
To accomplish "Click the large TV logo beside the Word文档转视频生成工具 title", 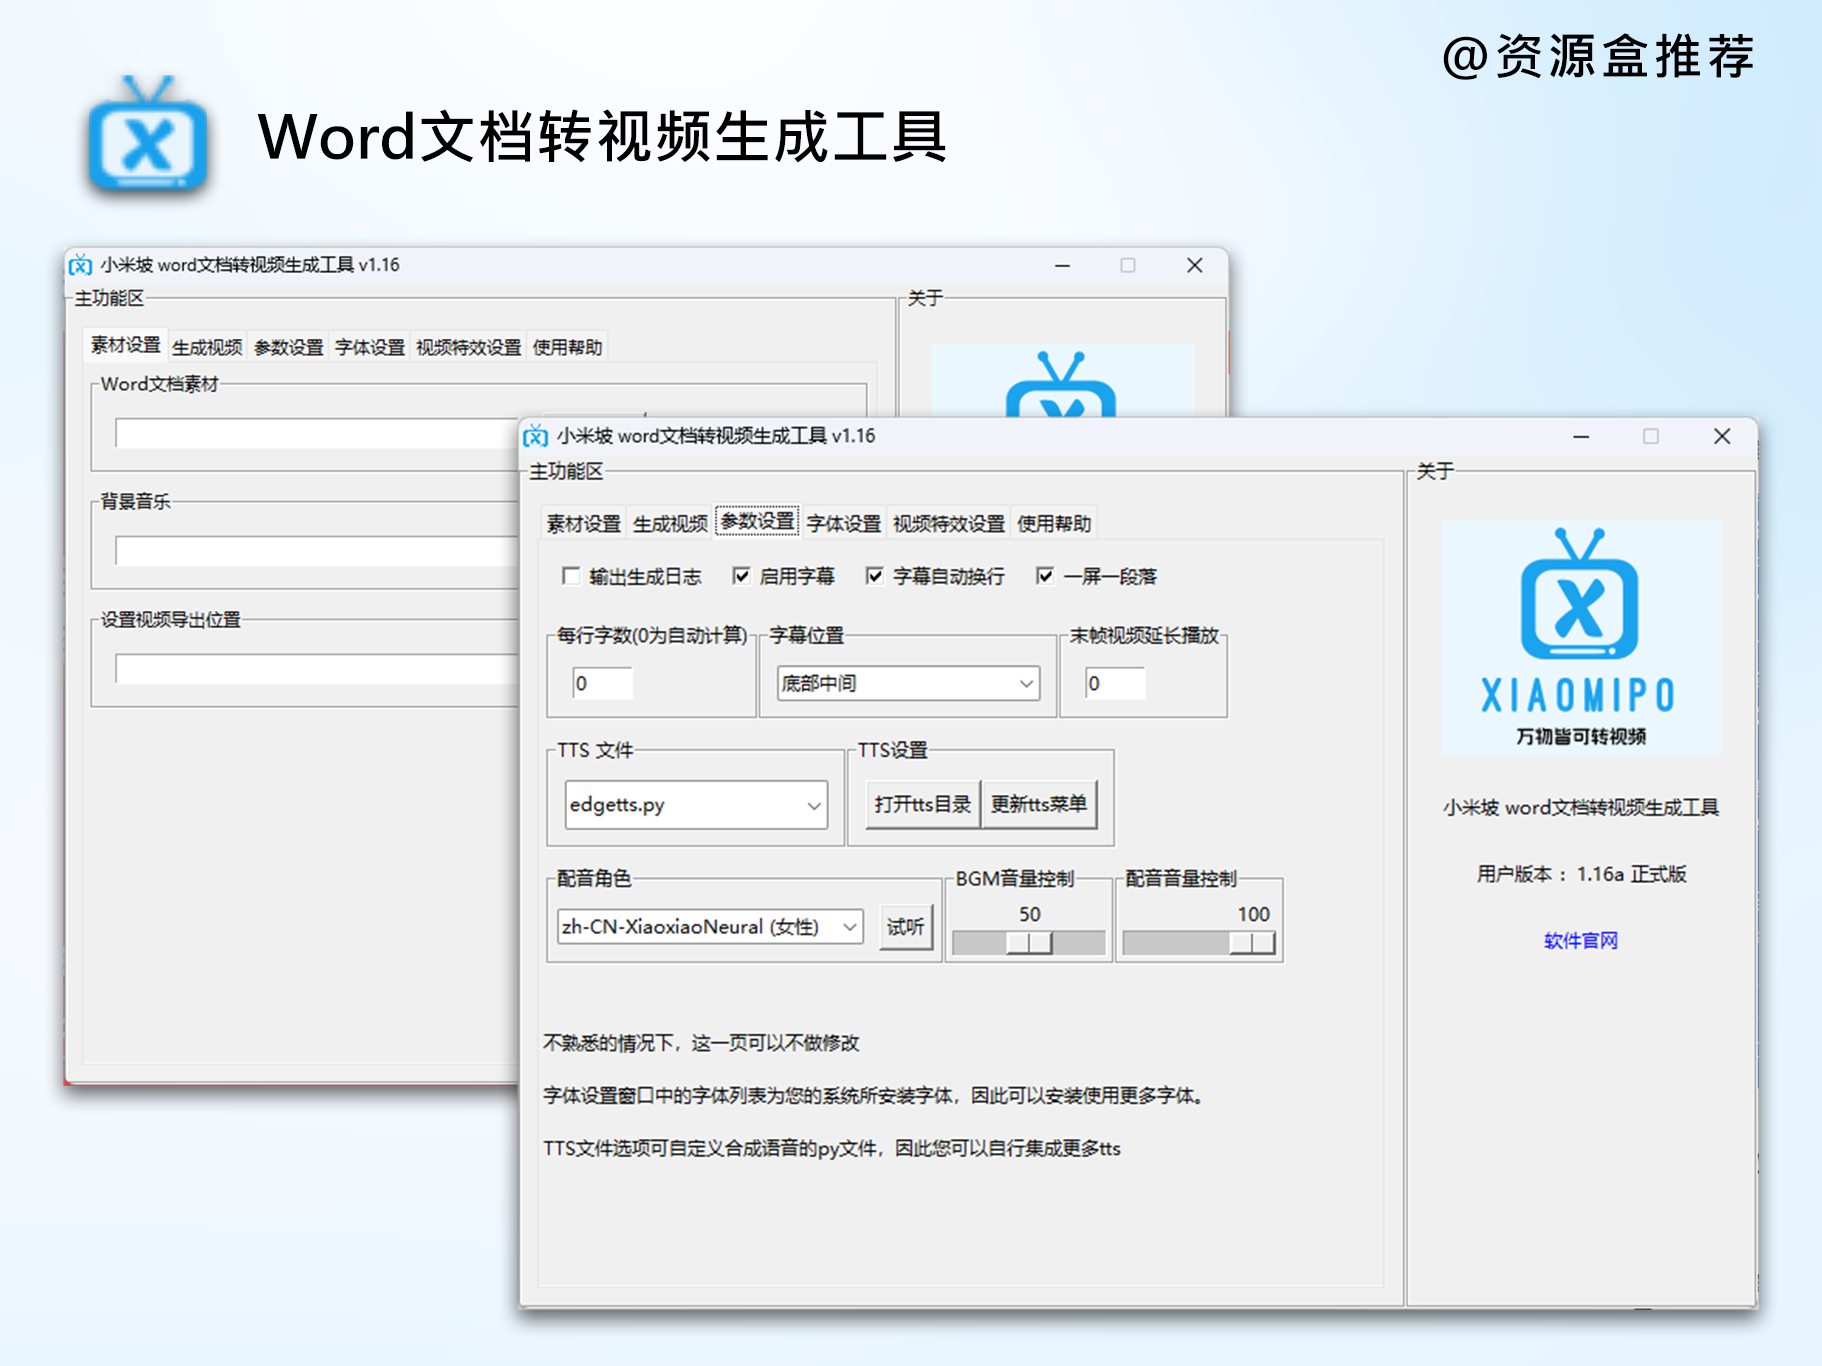I will pyautogui.click(x=148, y=134).
